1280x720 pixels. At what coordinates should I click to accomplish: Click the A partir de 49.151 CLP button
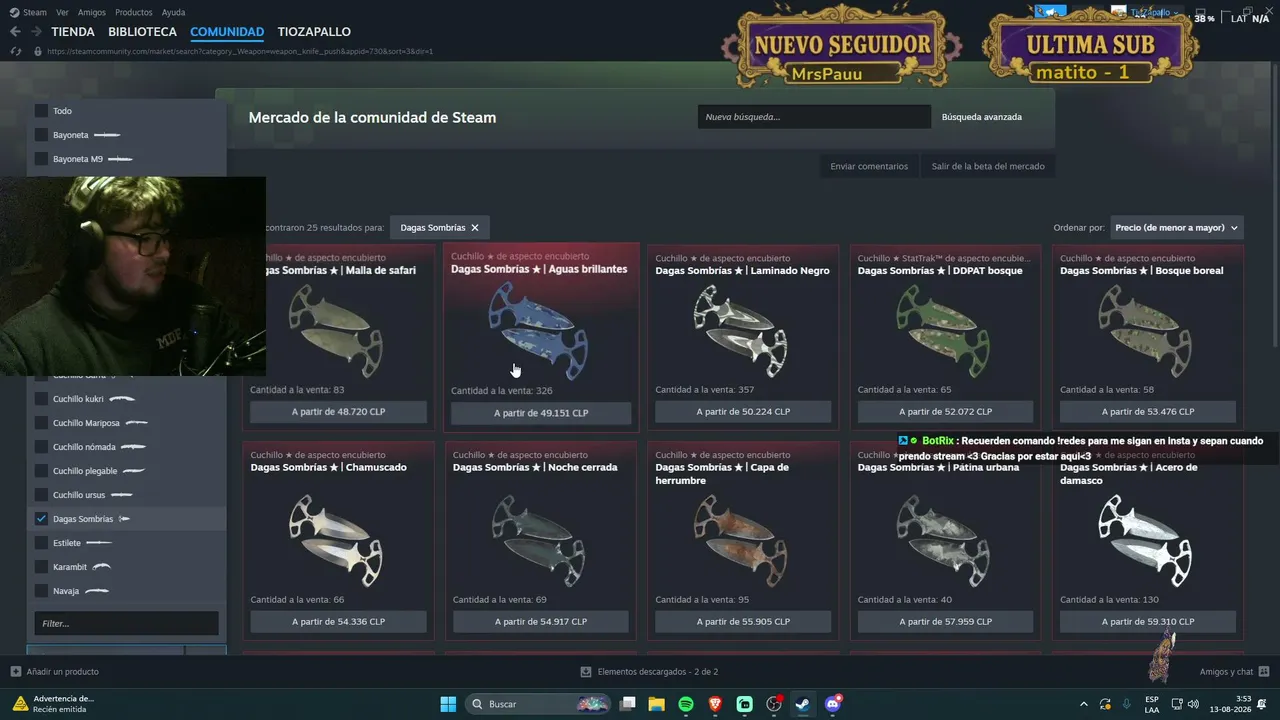[x=541, y=413]
